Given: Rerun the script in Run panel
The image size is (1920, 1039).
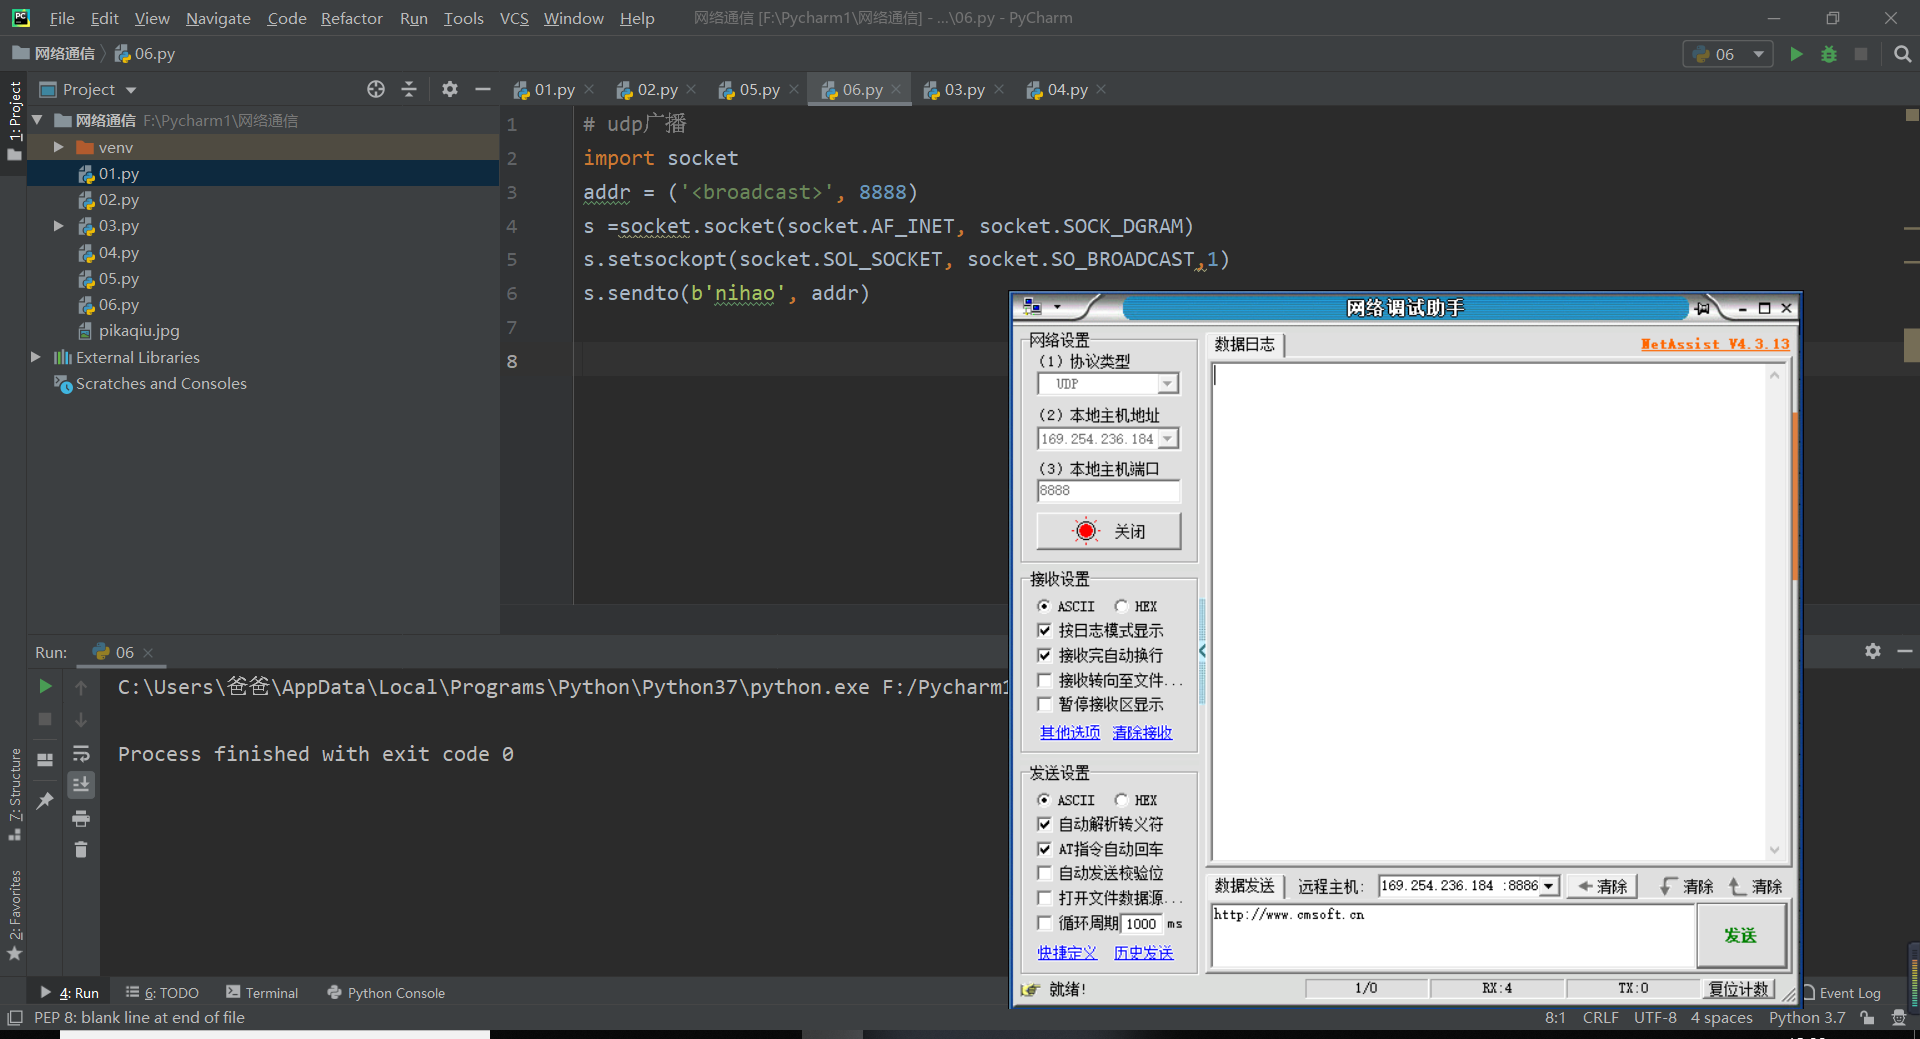Looking at the screenshot, I should pyautogui.click(x=45, y=686).
